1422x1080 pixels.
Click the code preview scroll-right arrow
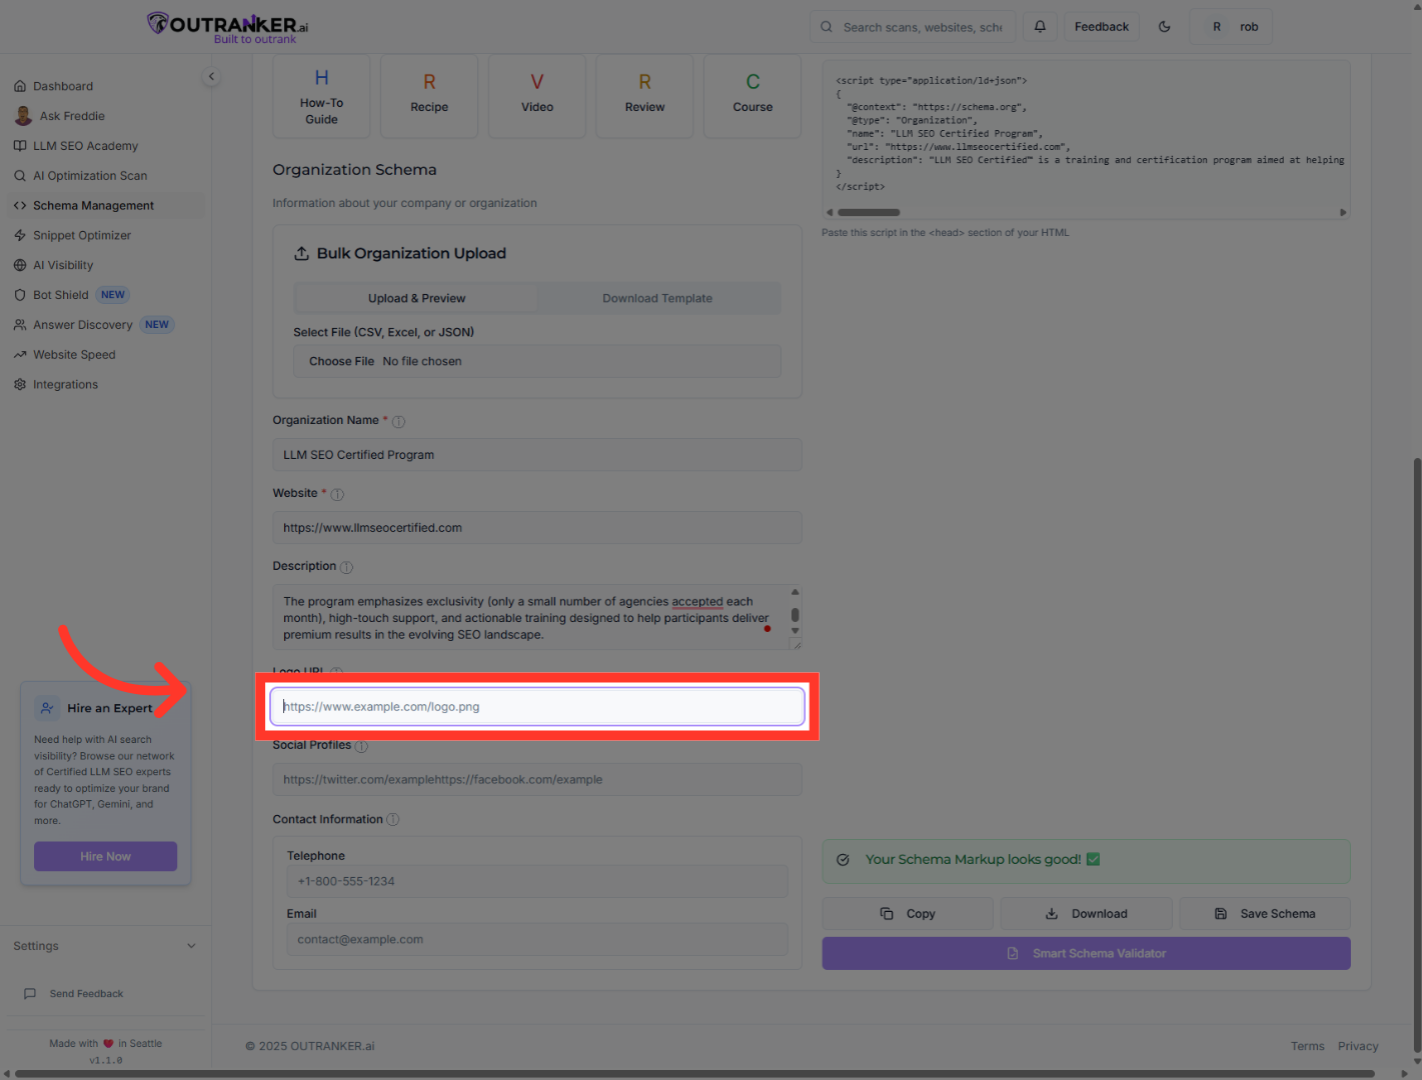1343,212
